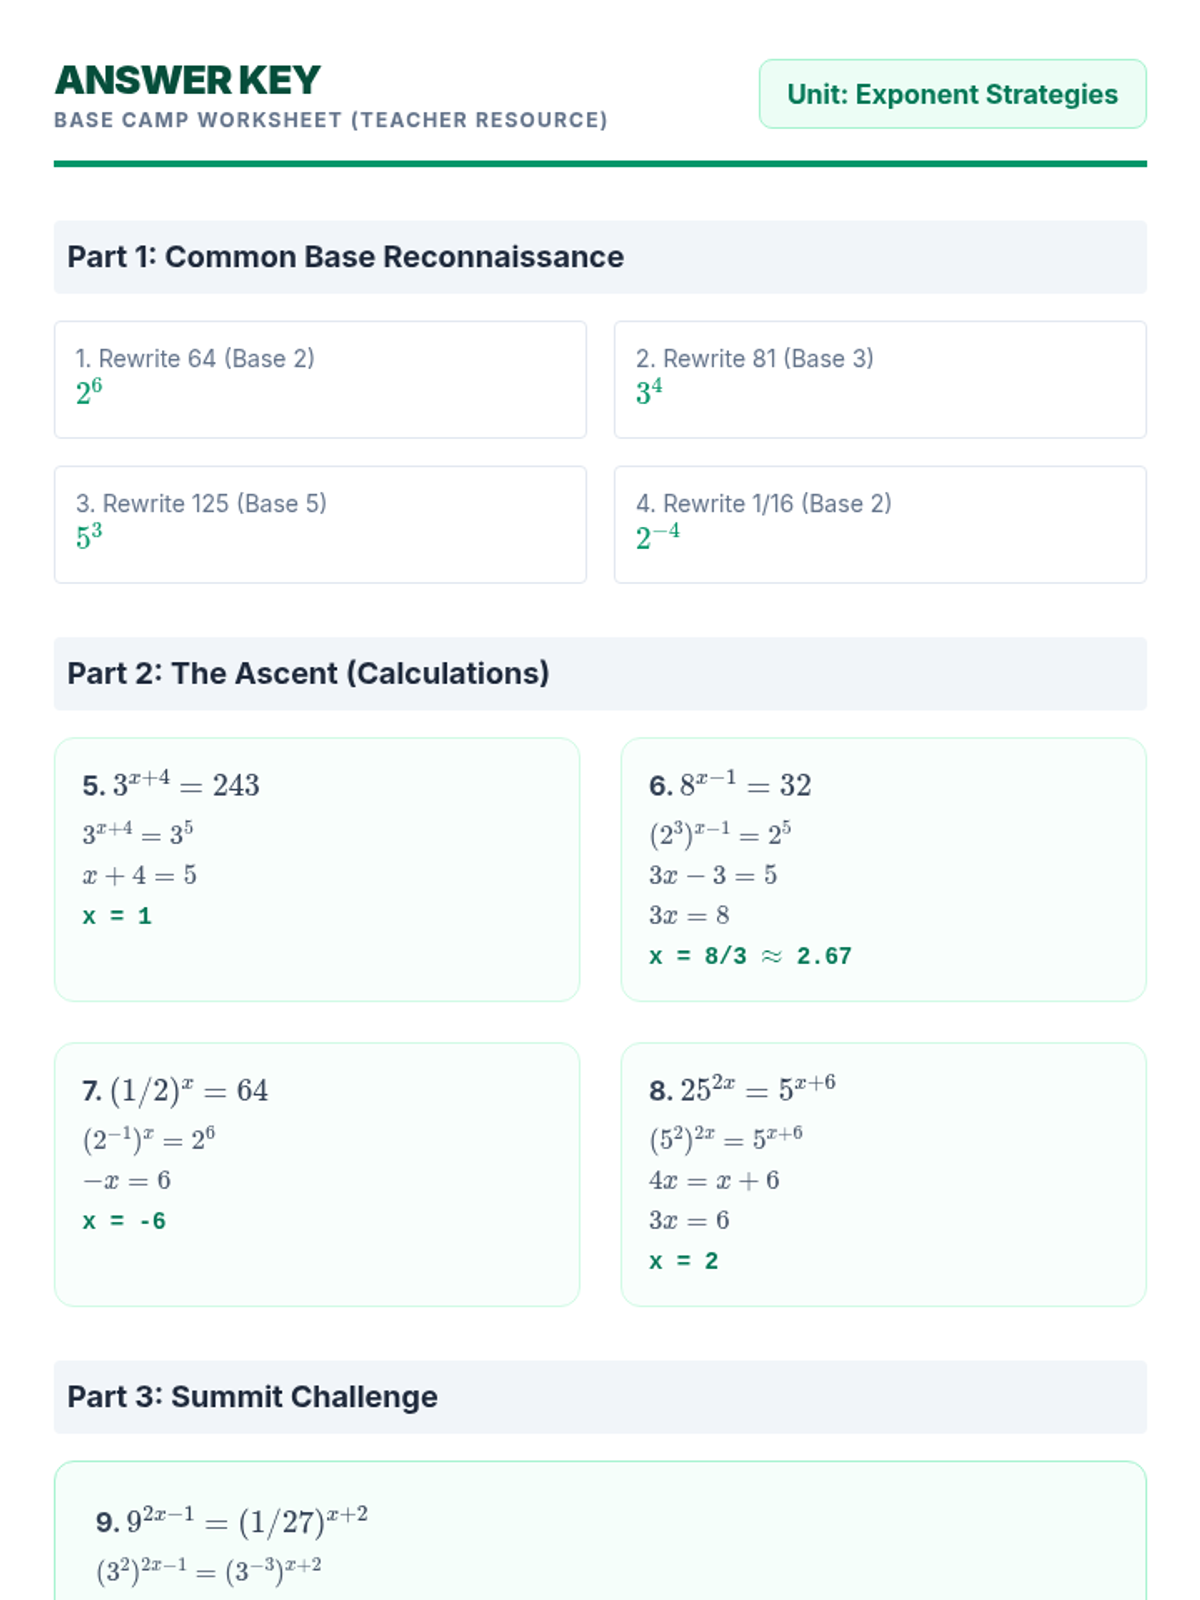This screenshot has width=1200, height=1600.
Task: Click the Rewrite 81 (Base 3) card
Action: click(880, 379)
